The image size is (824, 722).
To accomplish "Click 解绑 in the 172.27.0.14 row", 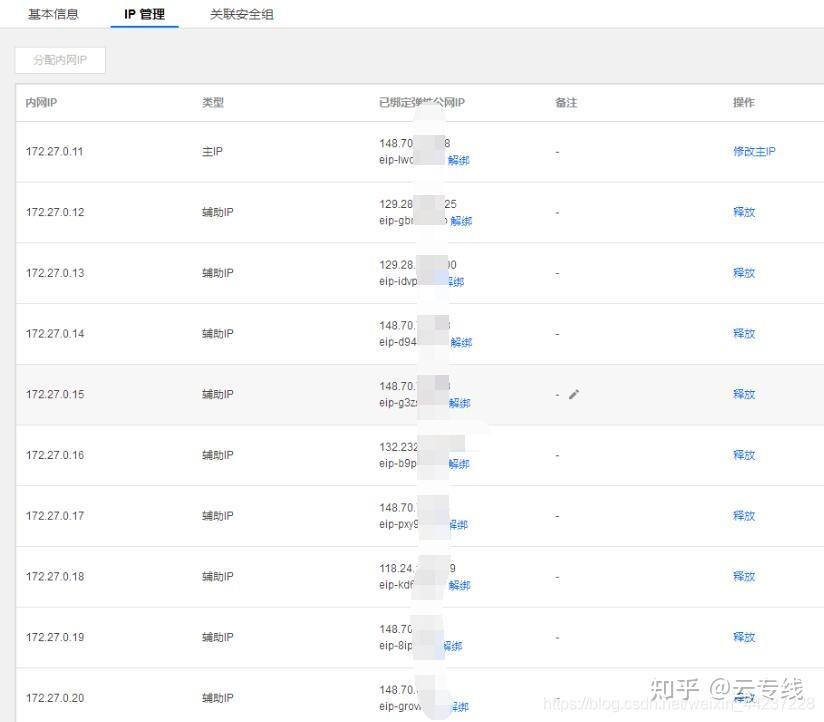I will (x=461, y=342).
